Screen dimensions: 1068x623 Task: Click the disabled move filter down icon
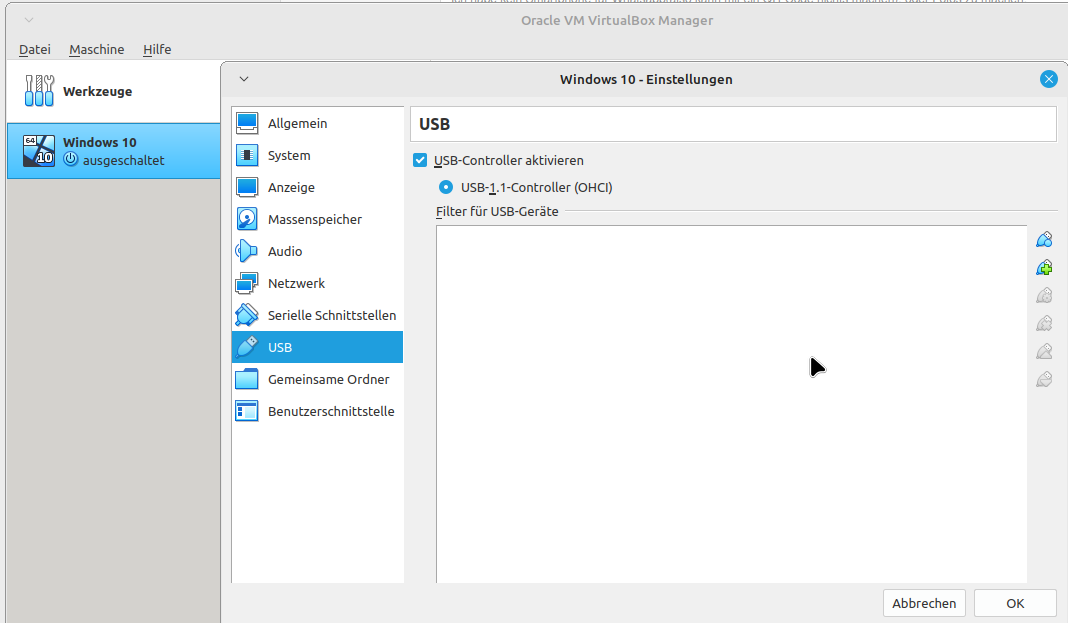pyautogui.click(x=1043, y=379)
